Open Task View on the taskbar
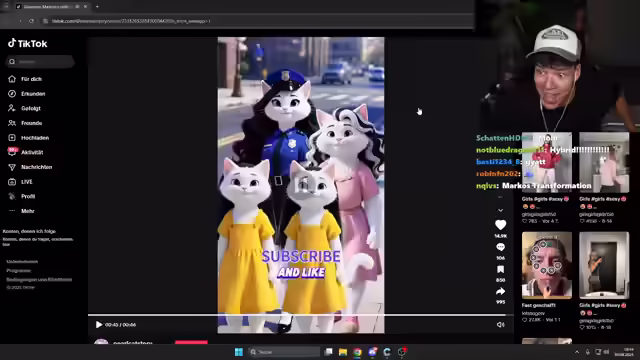 (328, 352)
